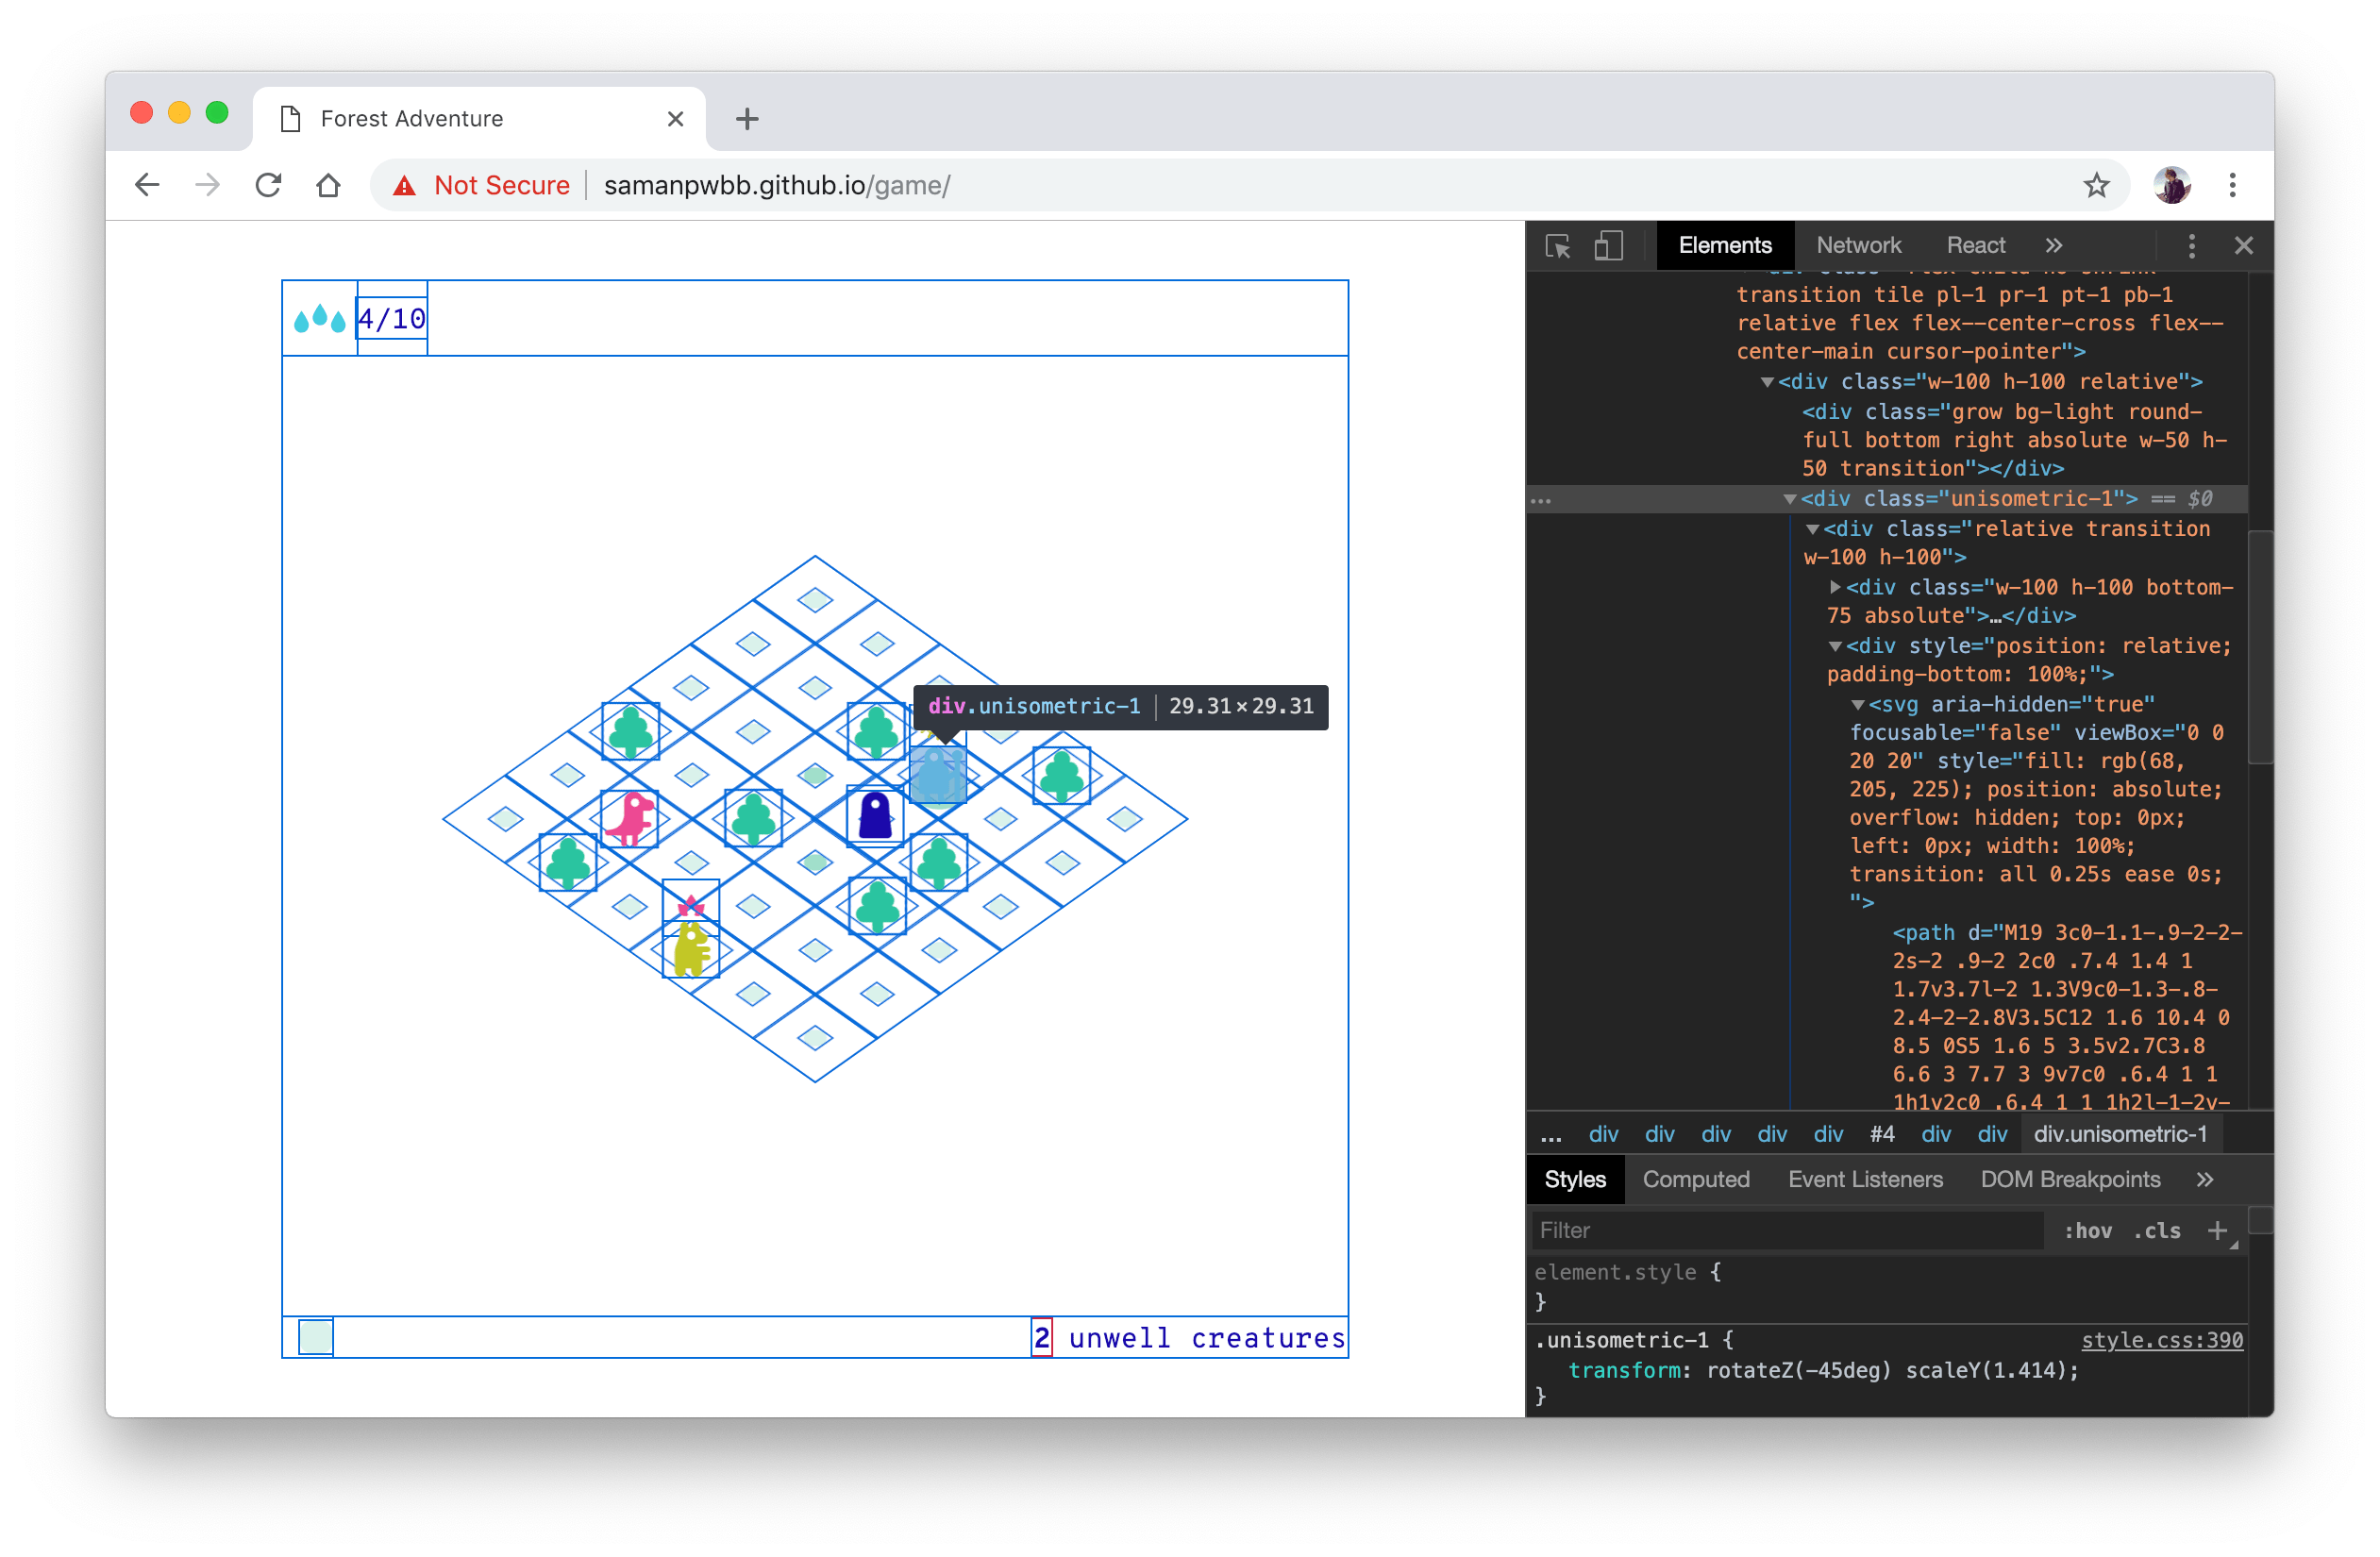Click the breadcrumb ellipsis at the left

tap(1550, 1136)
